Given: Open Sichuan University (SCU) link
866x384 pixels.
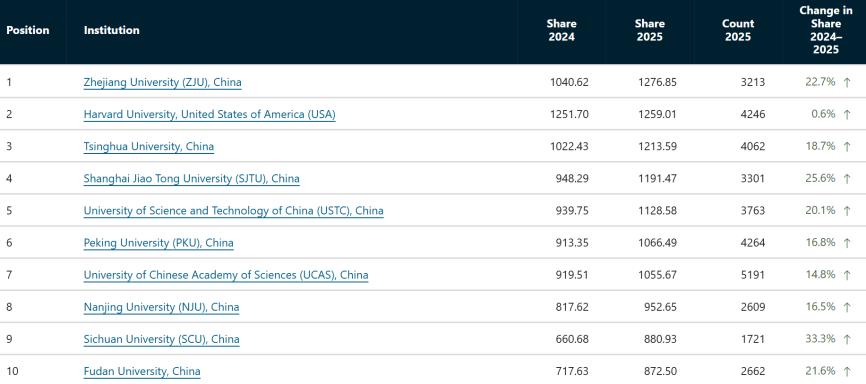Looking at the screenshot, I should pos(161,339).
